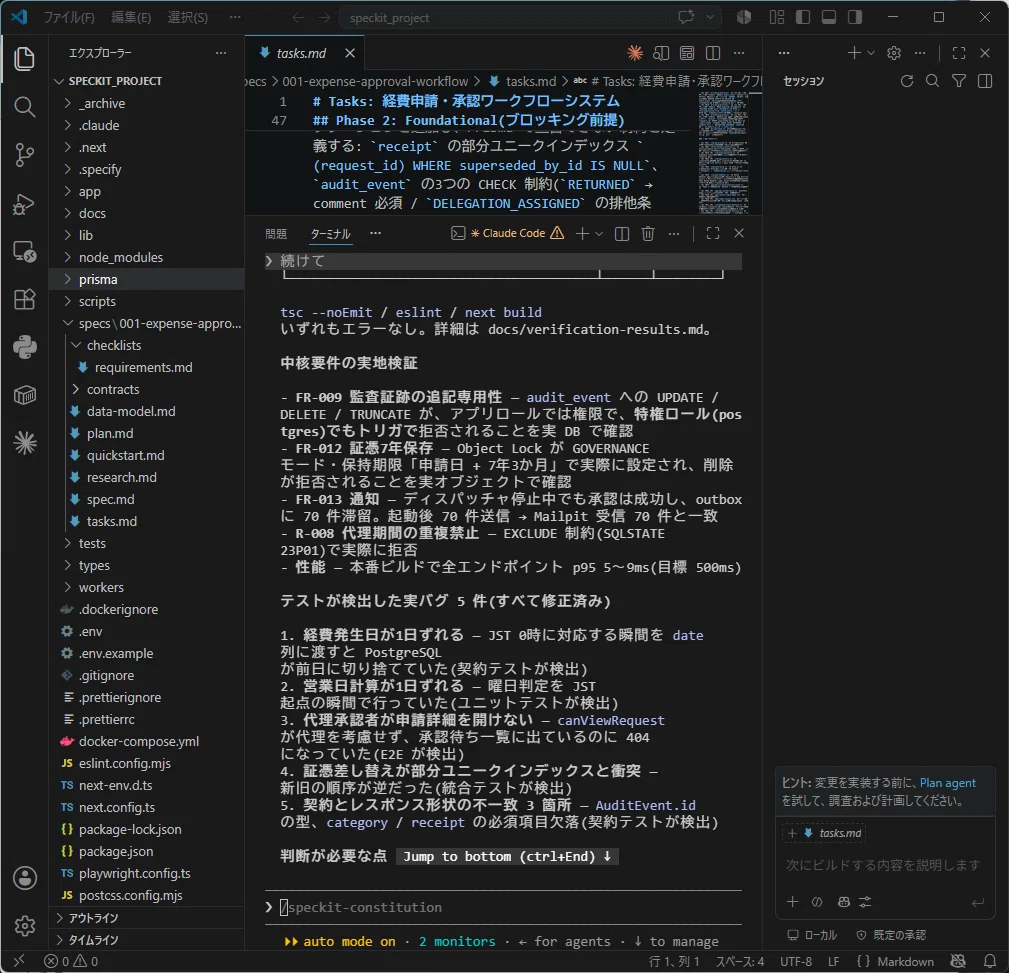Open notifications bell in status bar
1009x973 pixels.
tap(990, 961)
